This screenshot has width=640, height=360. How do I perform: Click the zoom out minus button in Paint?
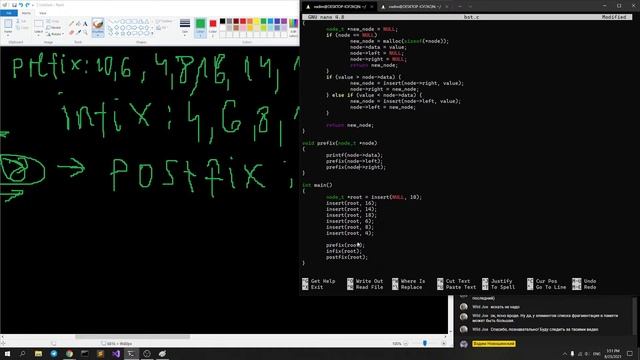coord(406,344)
